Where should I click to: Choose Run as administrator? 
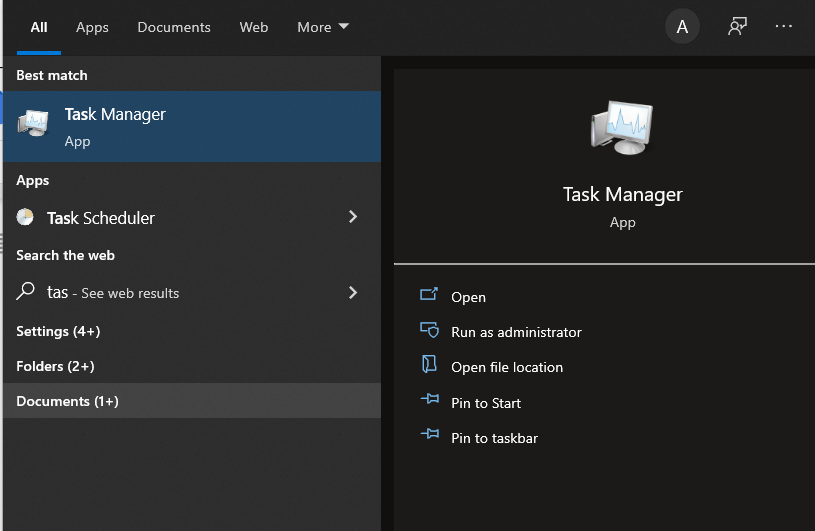(516, 332)
